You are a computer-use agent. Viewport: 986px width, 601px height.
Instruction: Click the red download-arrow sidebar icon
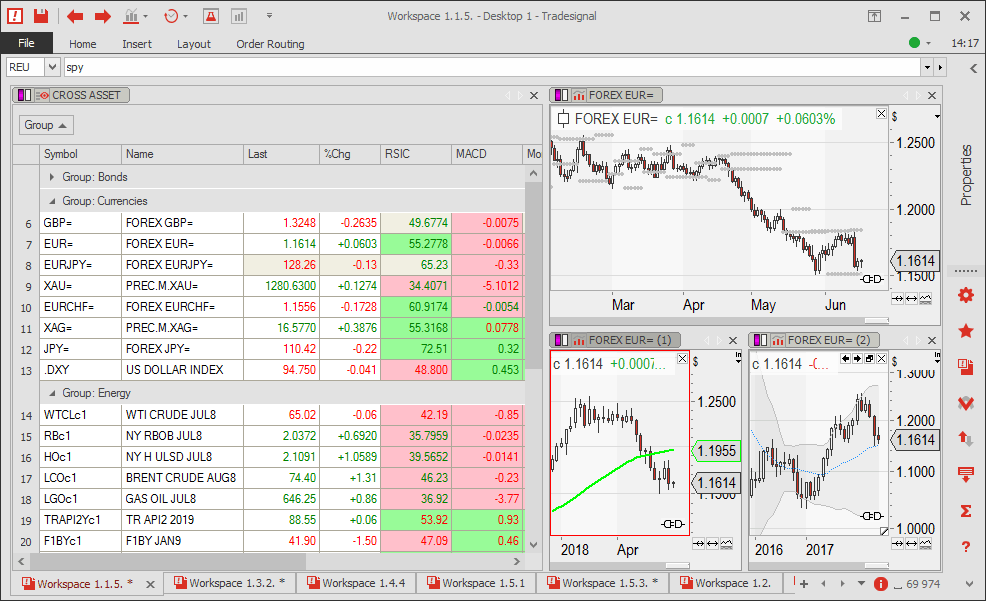coord(966,475)
